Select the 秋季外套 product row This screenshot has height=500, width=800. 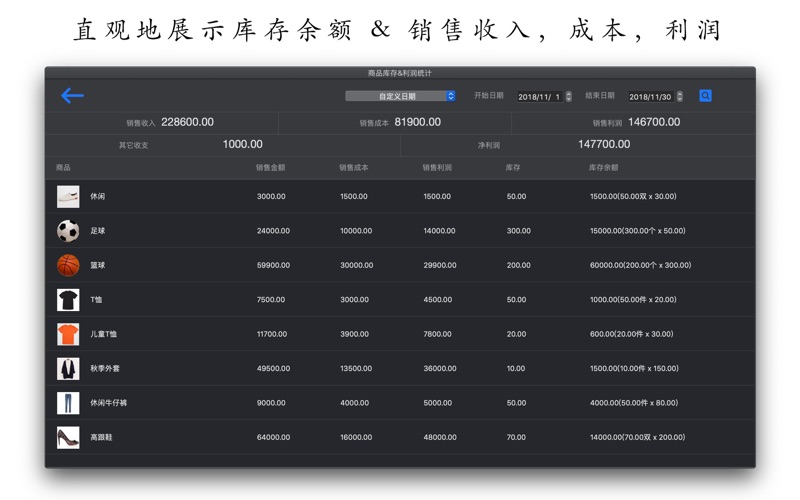coord(400,369)
